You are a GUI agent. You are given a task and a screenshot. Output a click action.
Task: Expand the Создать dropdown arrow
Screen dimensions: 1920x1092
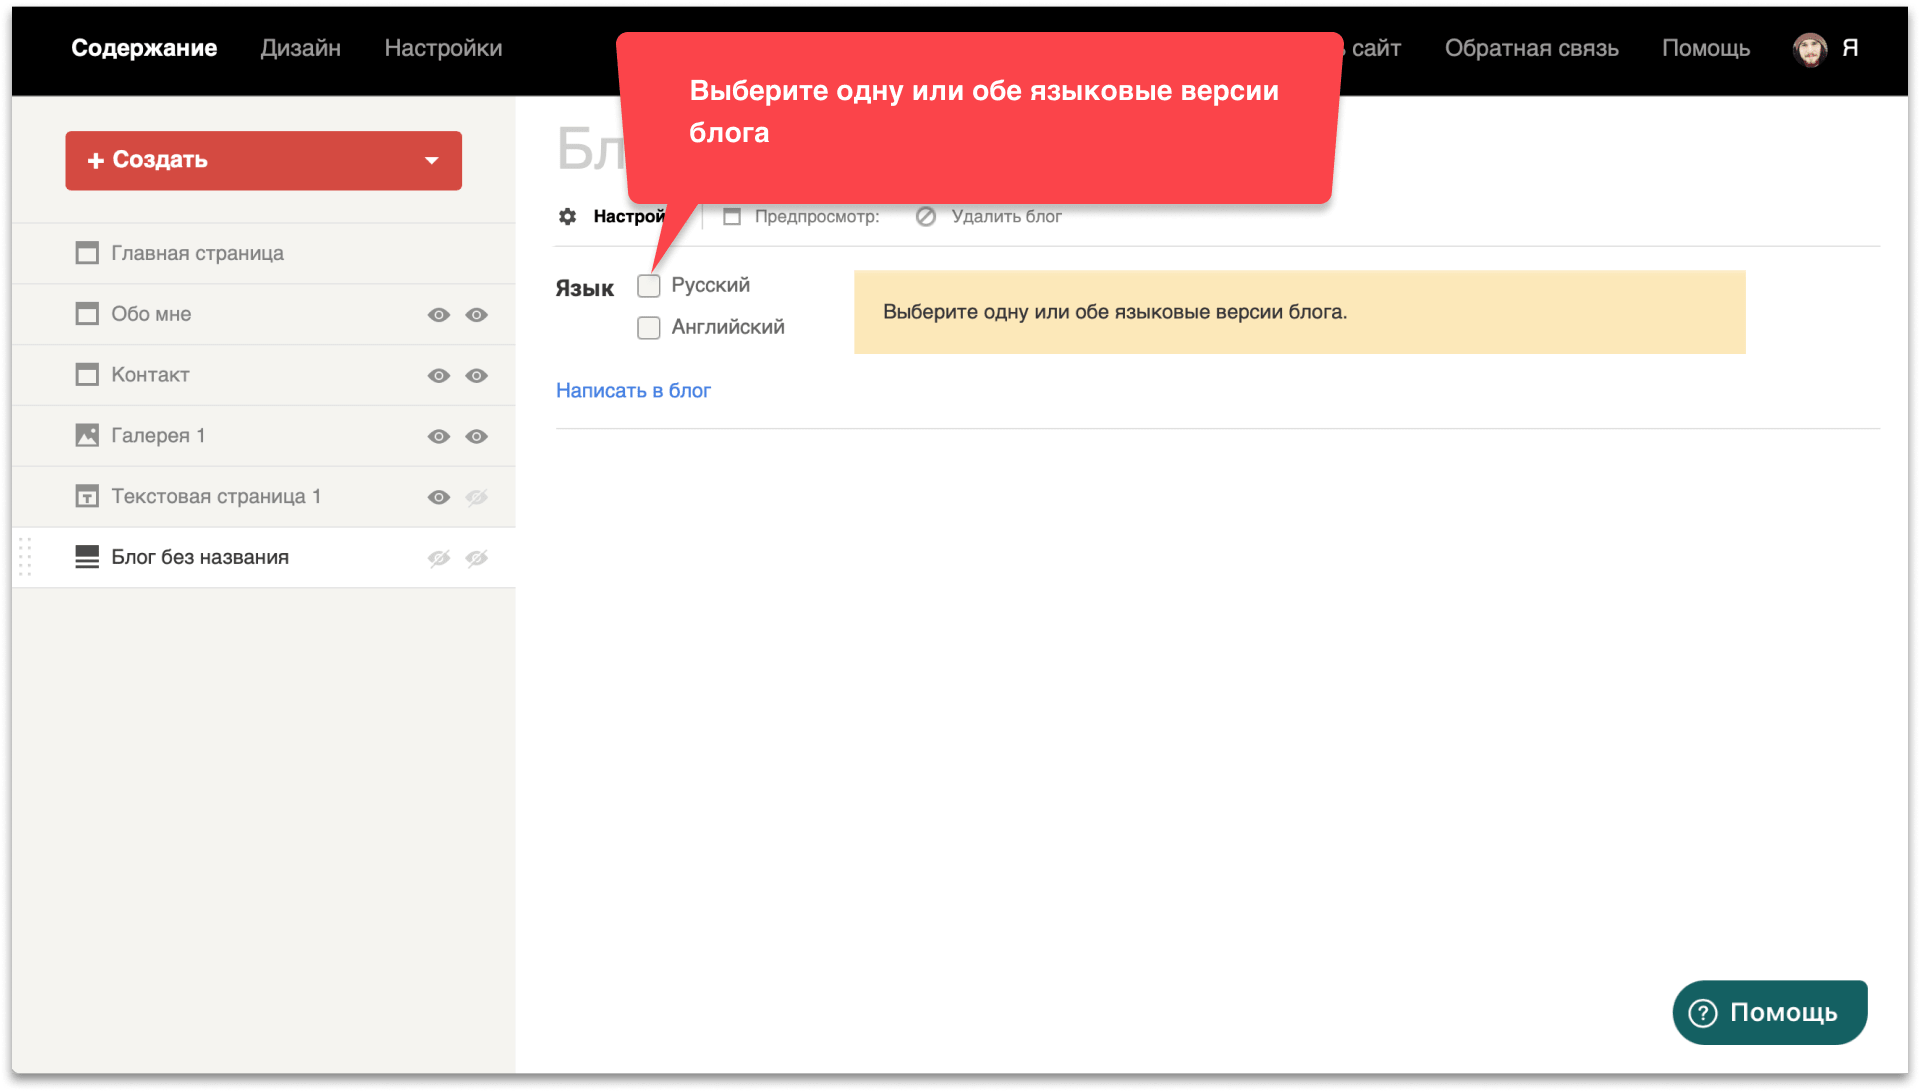[x=432, y=161]
